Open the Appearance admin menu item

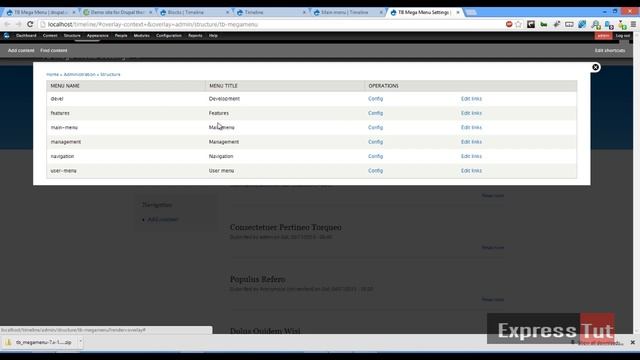(98, 36)
